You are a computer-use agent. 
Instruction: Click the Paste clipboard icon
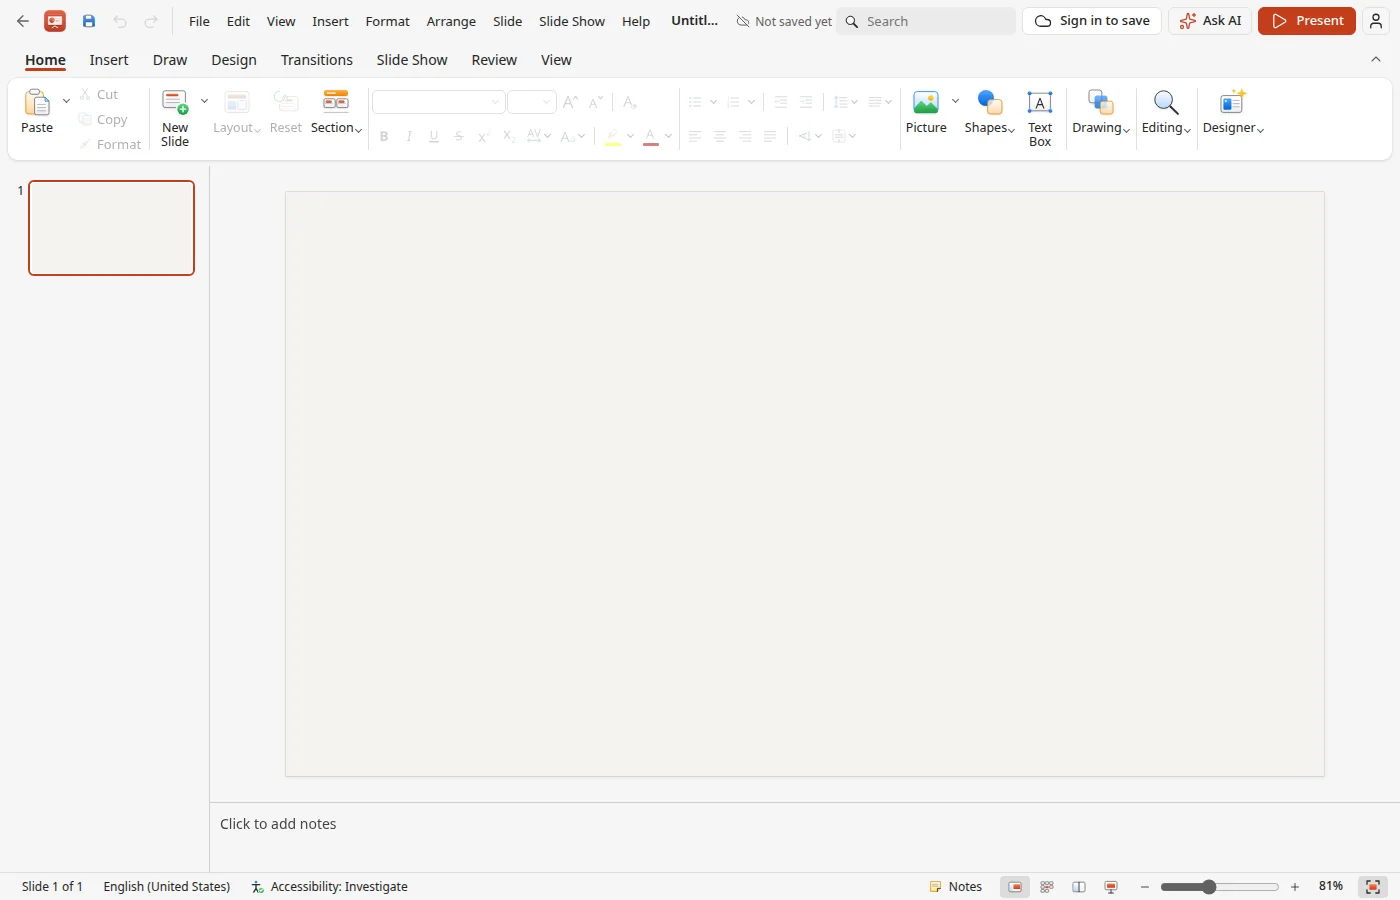37,102
